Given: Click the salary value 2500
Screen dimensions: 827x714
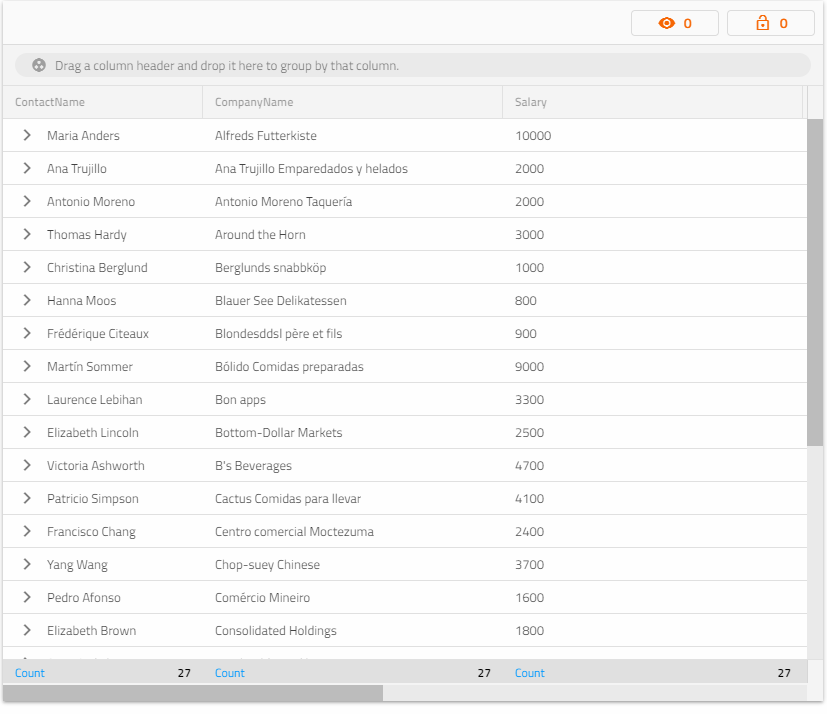Looking at the screenshot, I should click(x=529, y=432).
